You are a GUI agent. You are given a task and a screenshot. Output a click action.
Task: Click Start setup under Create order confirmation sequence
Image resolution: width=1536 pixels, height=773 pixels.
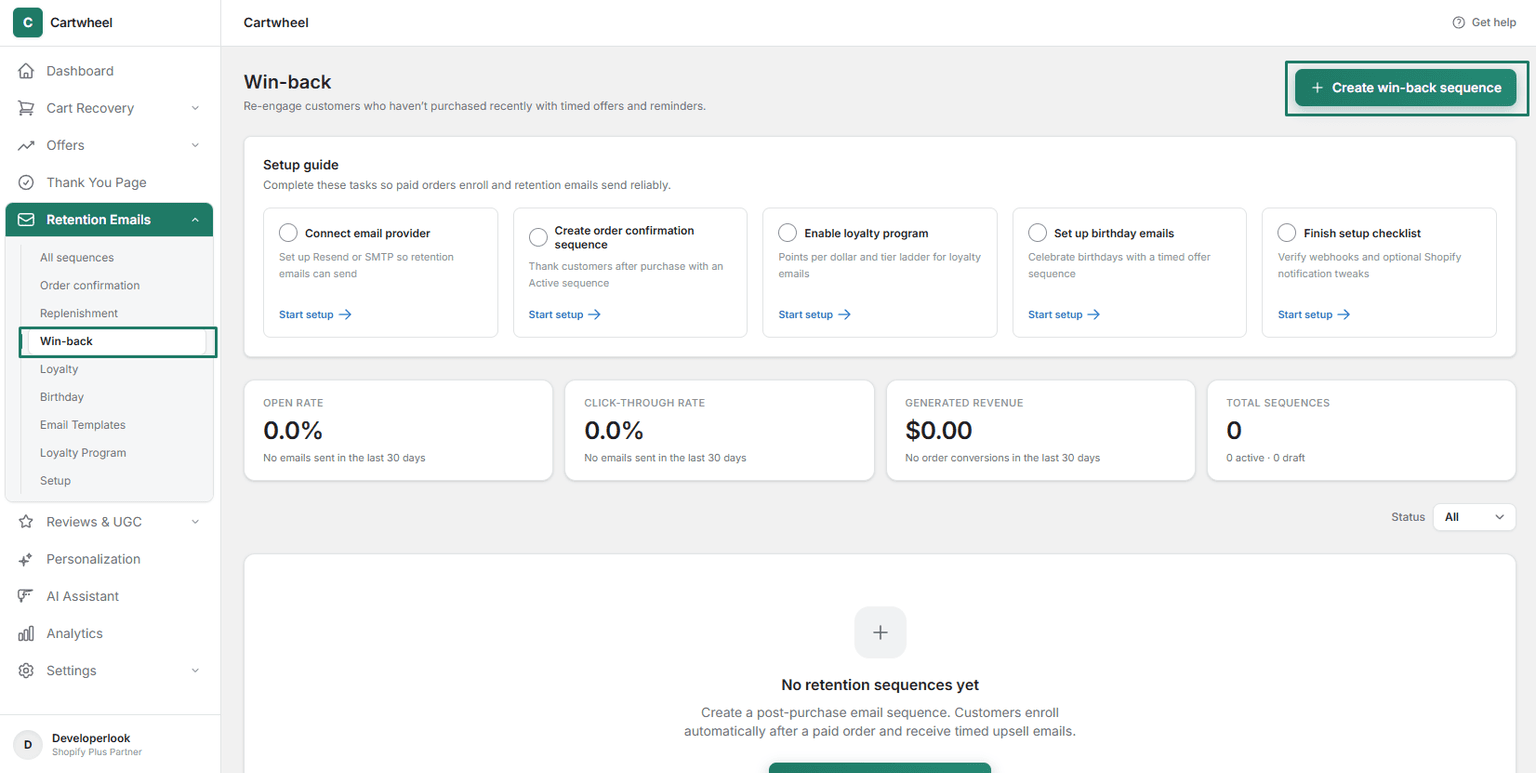(x=564, y=314)
